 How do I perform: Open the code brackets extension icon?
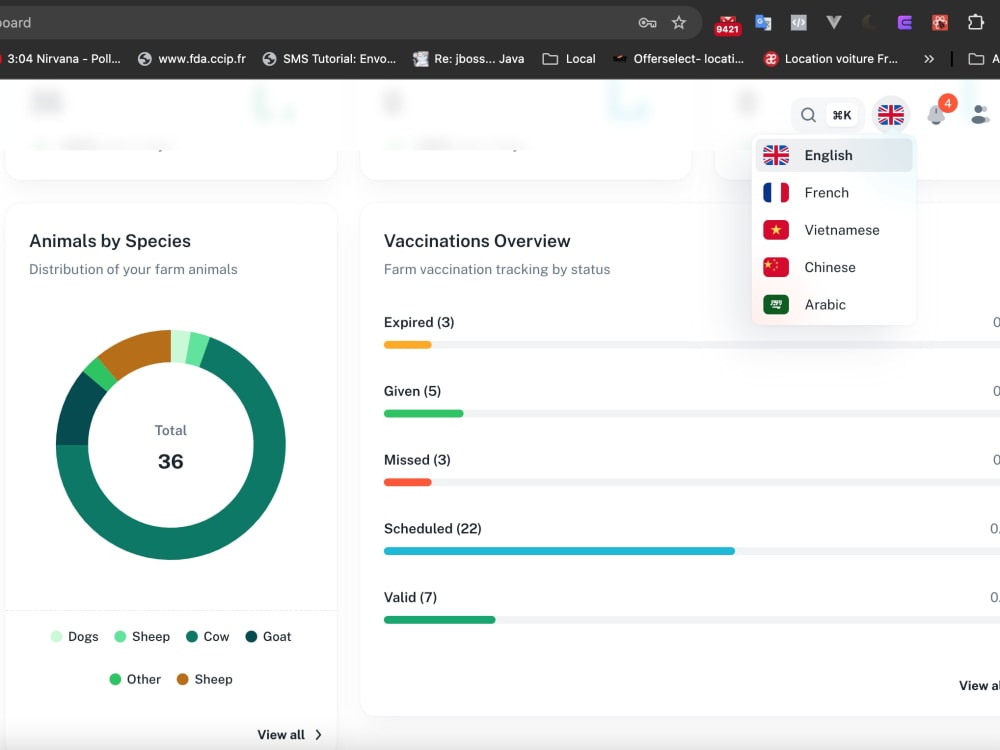798,23
